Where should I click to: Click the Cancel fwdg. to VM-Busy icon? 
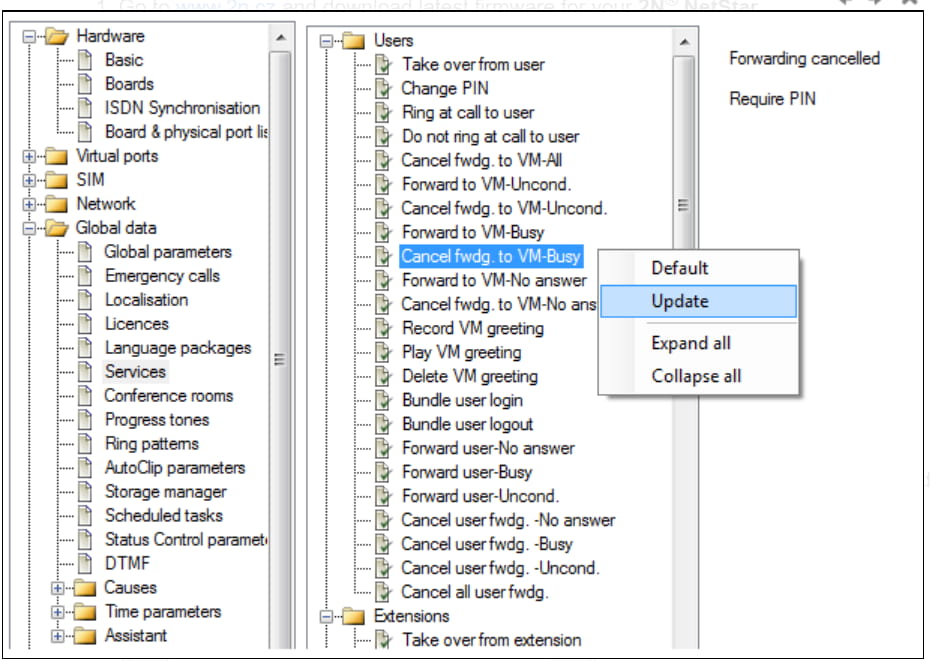point(384,256)
